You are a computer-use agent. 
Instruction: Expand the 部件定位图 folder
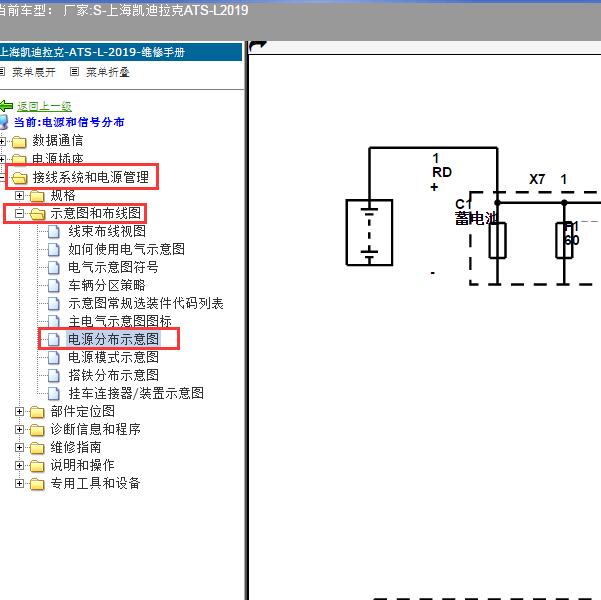pos(19,411)
